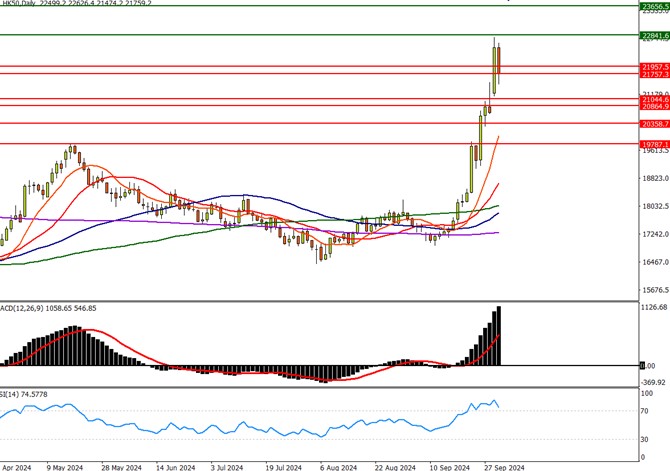
Task: Click the RSI scale value 100
Action: pyautogui.click(x=647, y=395)
